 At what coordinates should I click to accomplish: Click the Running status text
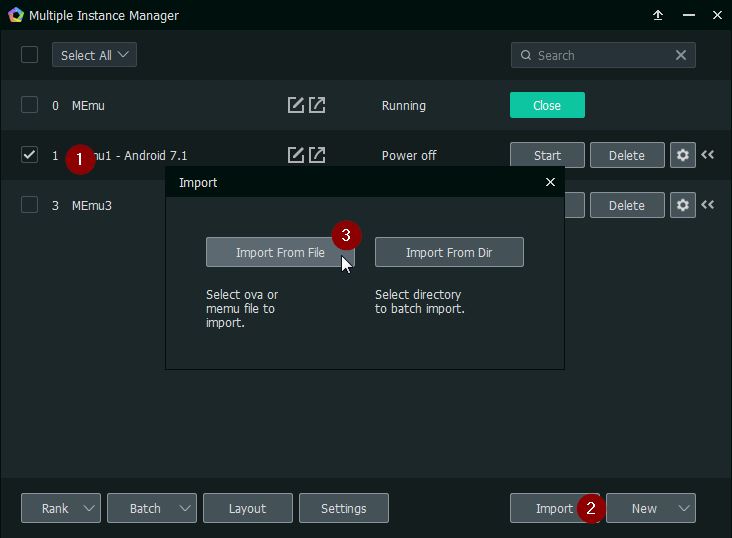pyautogui.click(x=404, y=106)
